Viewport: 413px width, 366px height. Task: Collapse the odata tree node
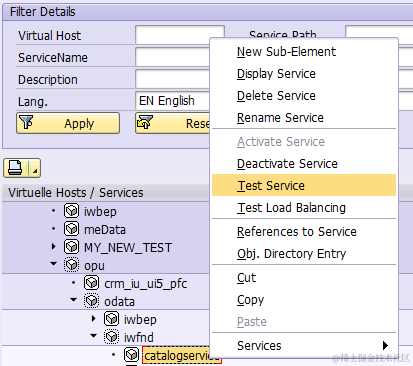[x=74, y=300]
